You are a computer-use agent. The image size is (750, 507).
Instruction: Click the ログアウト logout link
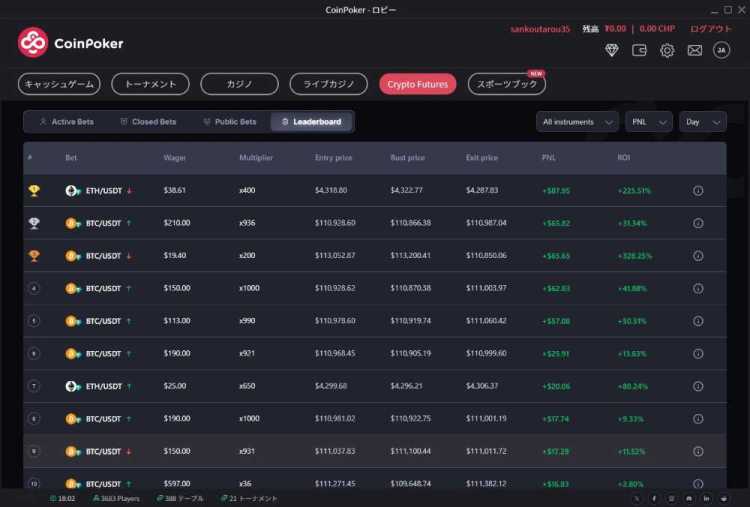[x=711, y=29]
